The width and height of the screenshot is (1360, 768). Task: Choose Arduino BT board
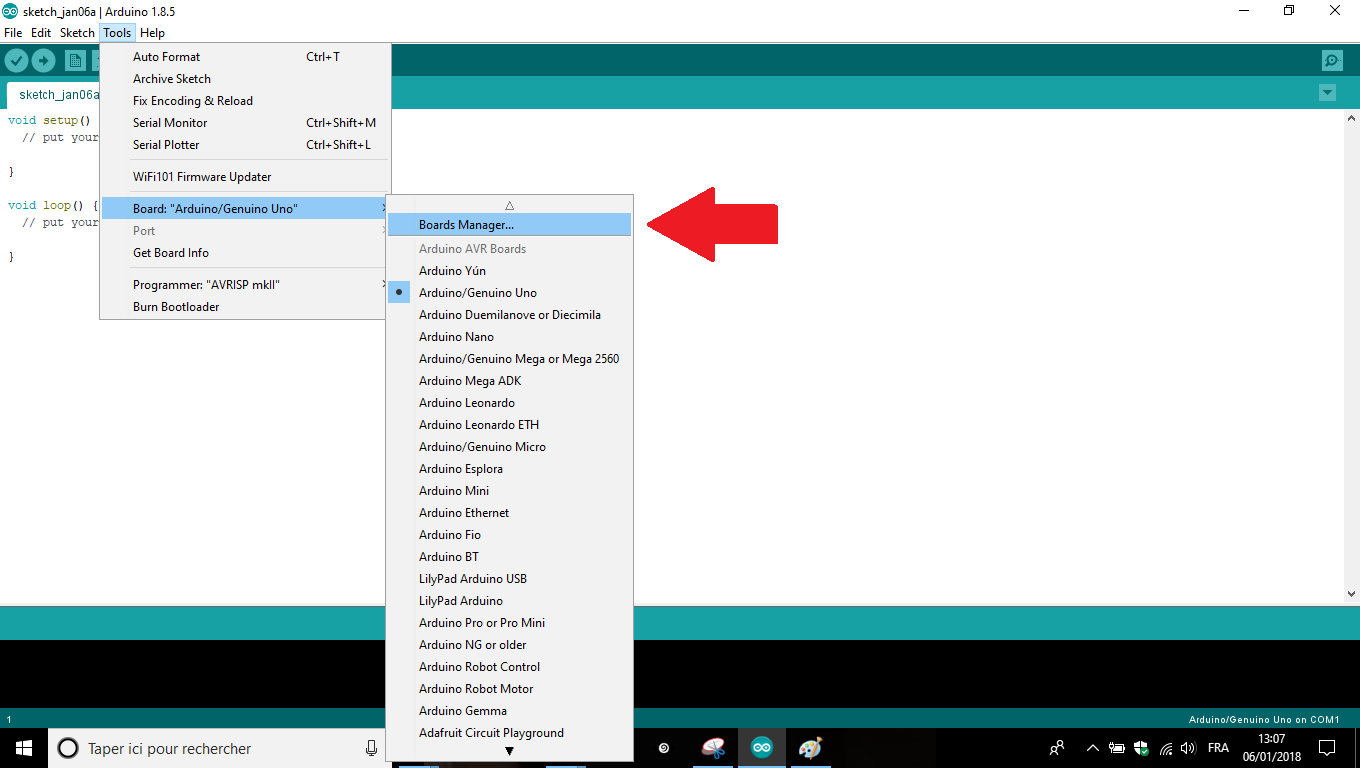click(509, 557)
